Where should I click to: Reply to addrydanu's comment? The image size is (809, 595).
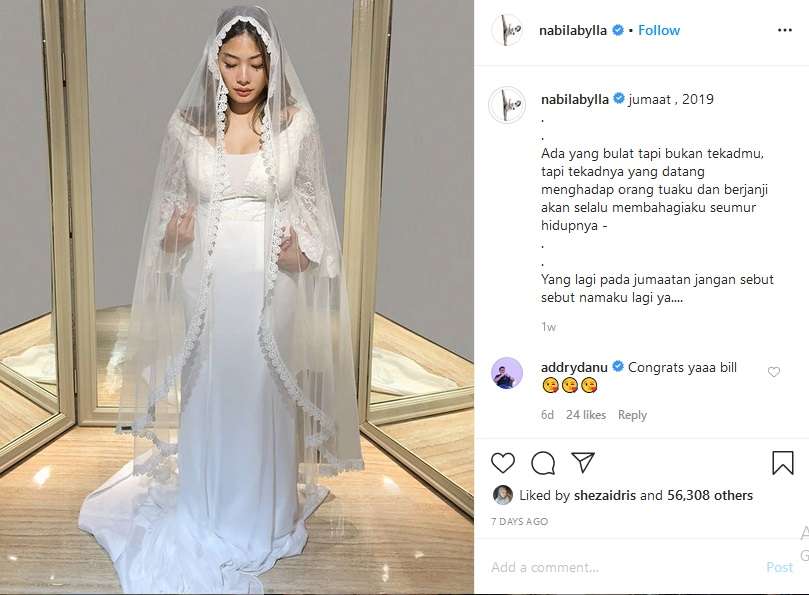[x=632, y=415]
